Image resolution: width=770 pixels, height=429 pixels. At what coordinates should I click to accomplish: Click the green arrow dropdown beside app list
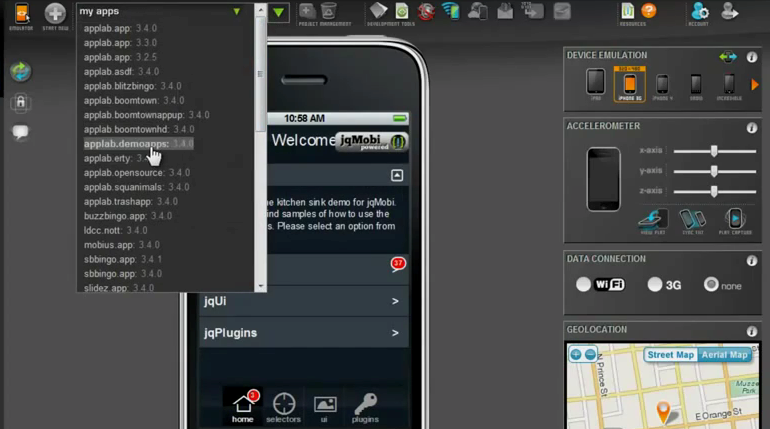coord(278,12)
